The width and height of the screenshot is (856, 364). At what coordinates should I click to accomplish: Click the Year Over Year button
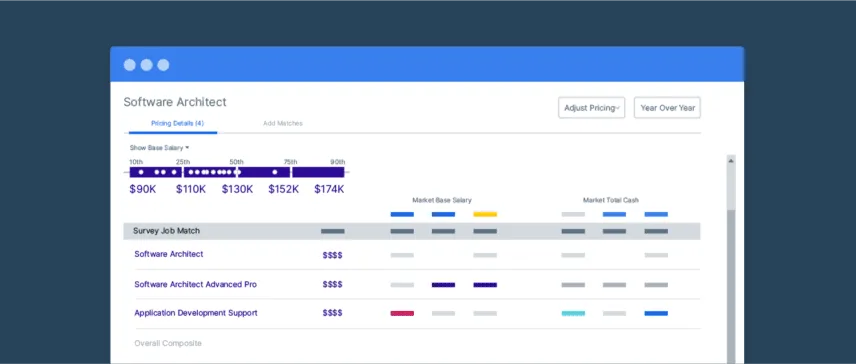tap(667, 108)
